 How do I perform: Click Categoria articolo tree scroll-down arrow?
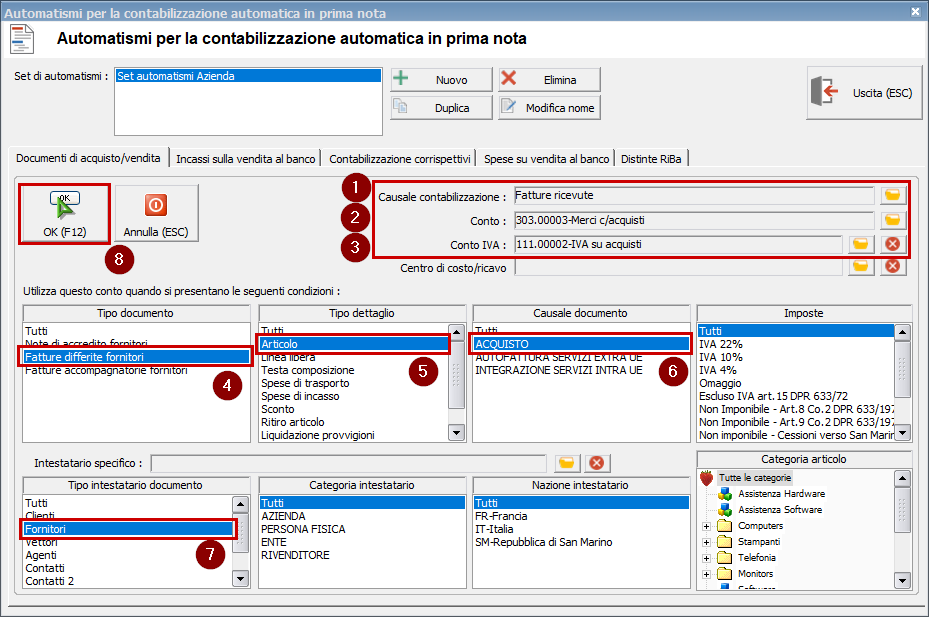902,580
